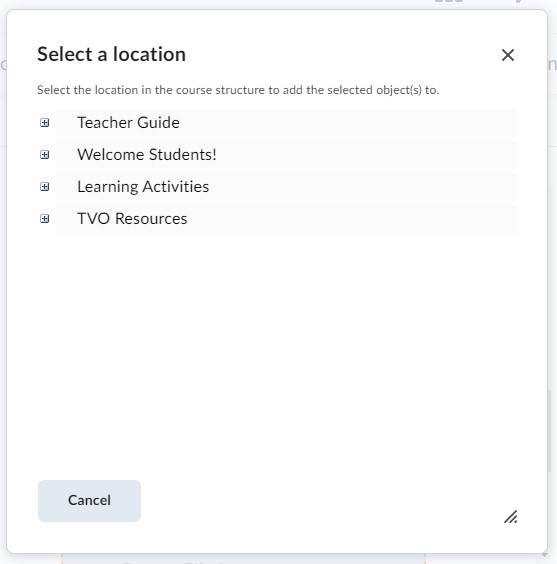The image size is (557, 564).
Task: Expand the Learning Activities plus icon
Action: point(45,187)
